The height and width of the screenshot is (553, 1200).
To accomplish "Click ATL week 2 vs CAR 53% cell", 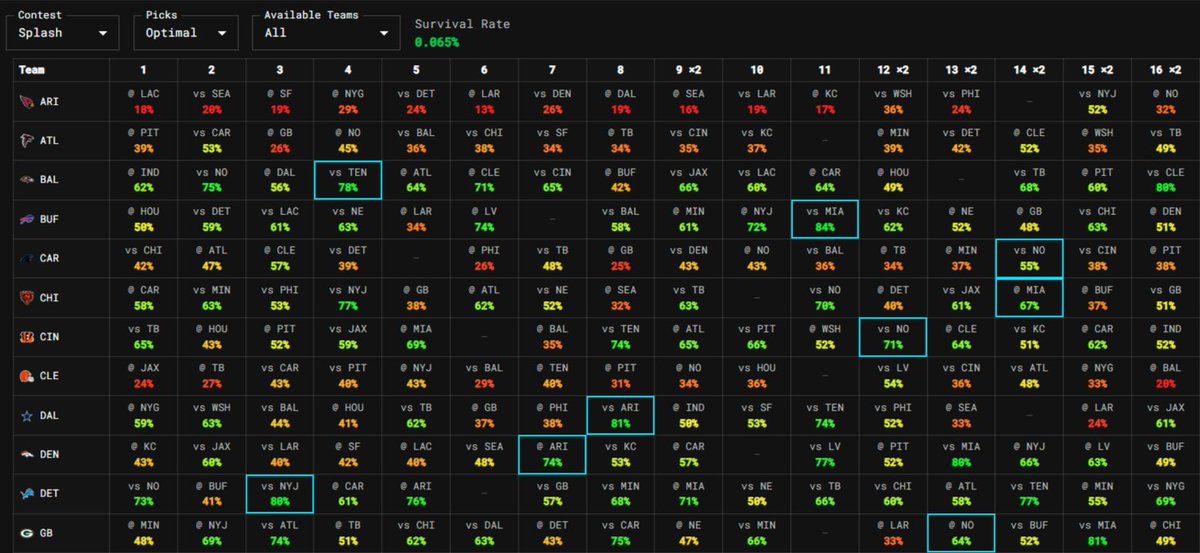I will (x=211, y=141).
